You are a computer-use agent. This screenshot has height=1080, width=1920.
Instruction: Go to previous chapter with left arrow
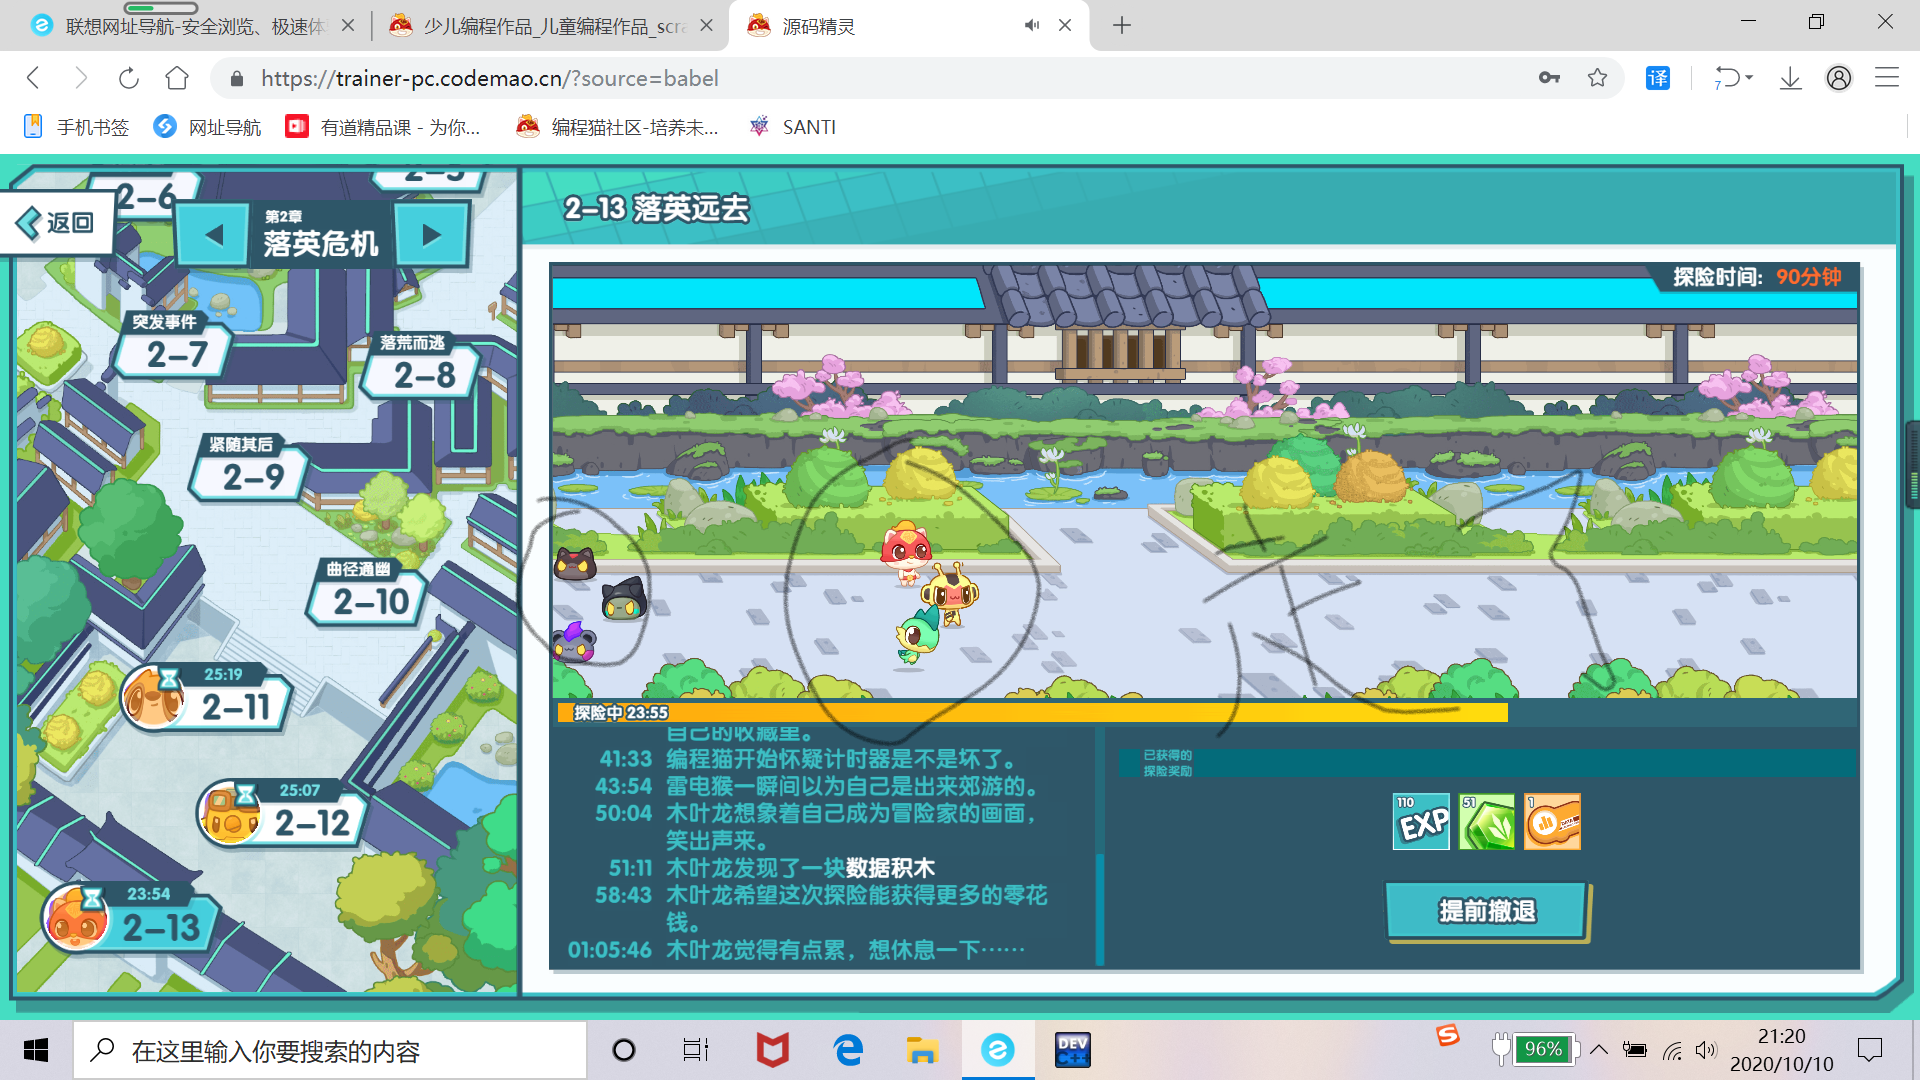click(213, 235)
